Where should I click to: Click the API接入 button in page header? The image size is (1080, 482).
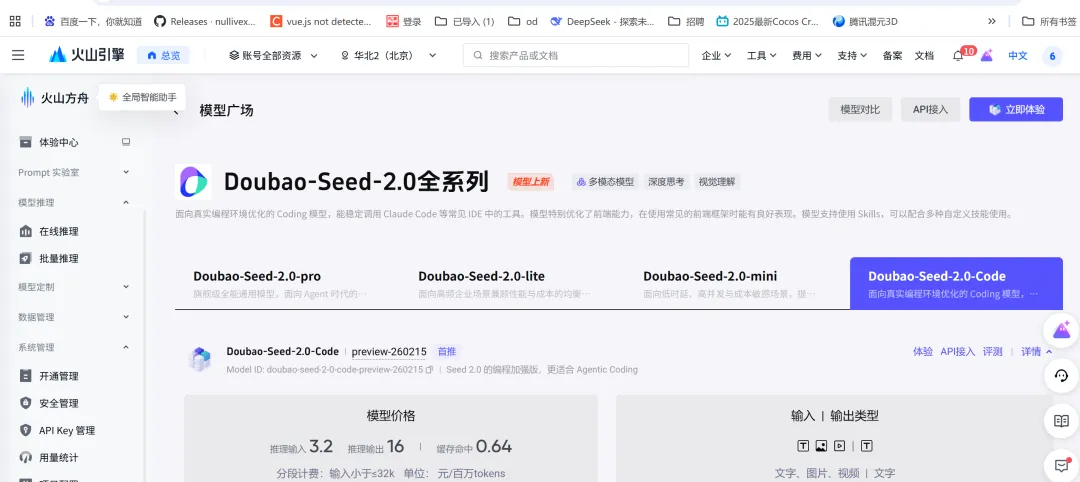click(931, 109)
